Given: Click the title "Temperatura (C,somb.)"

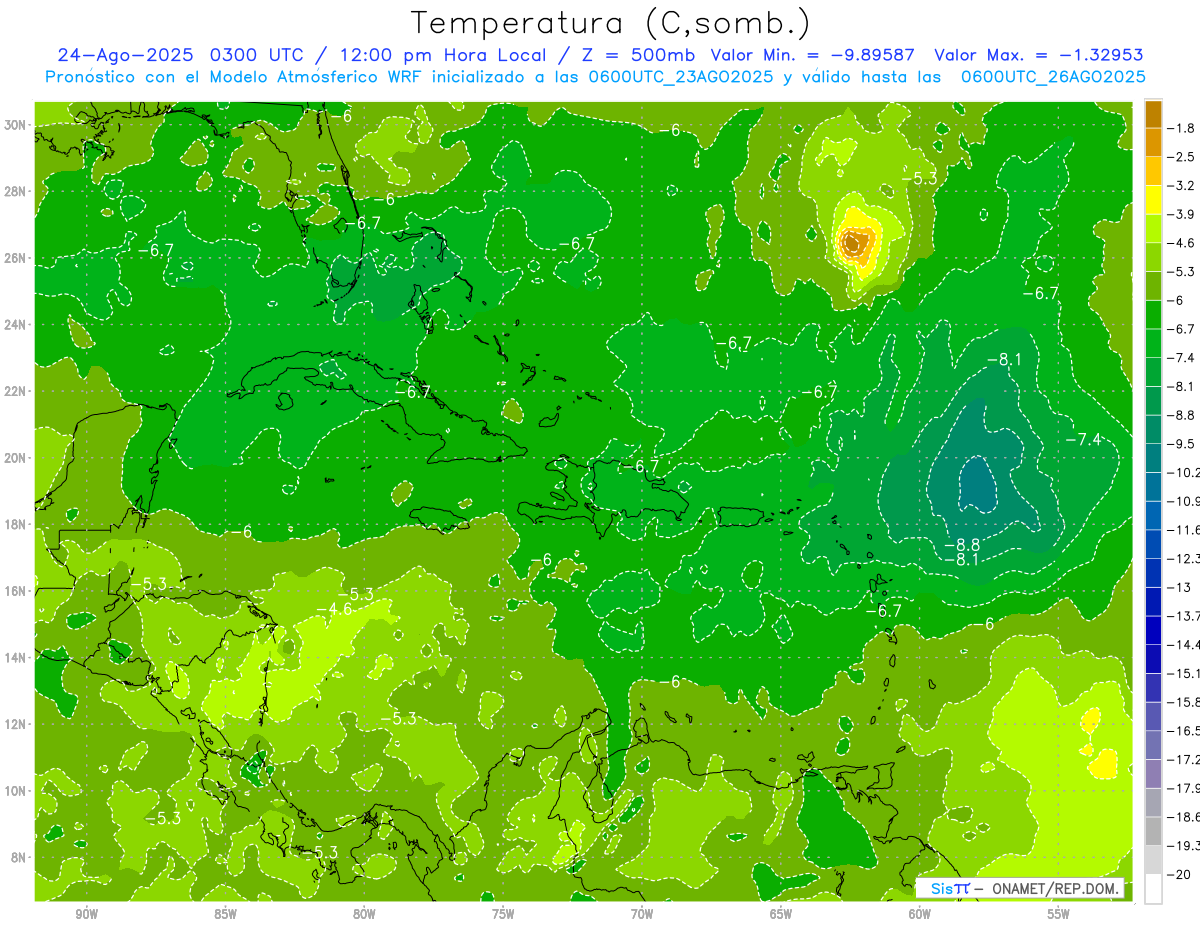Looking at the screenshot, I should (610, 23).
